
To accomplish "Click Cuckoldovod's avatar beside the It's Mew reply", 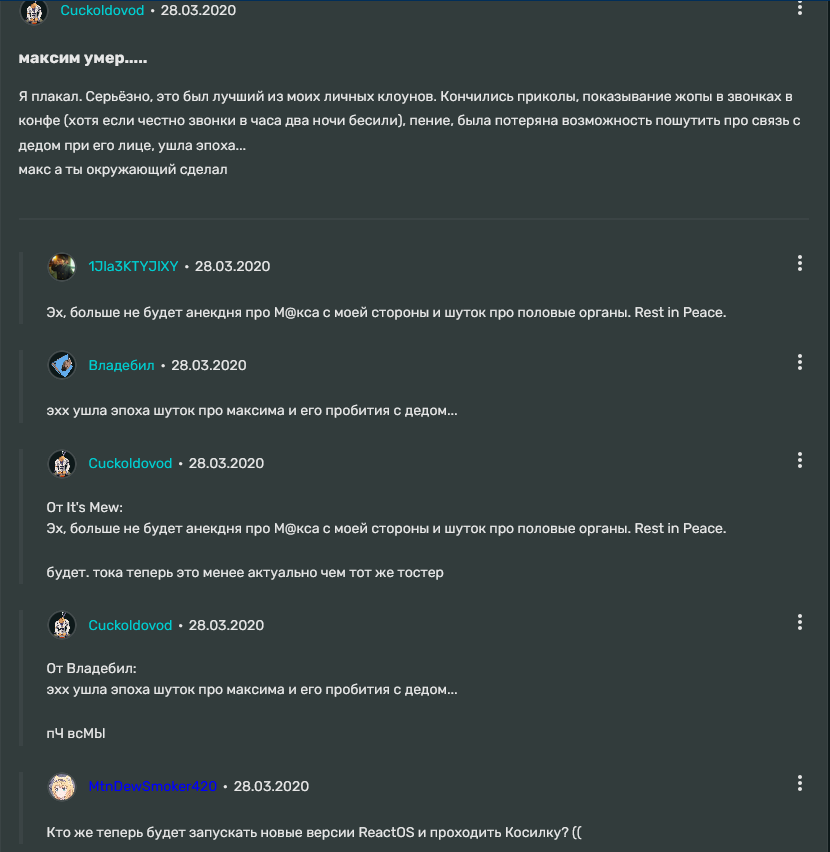I will click(x=62, y=463).
